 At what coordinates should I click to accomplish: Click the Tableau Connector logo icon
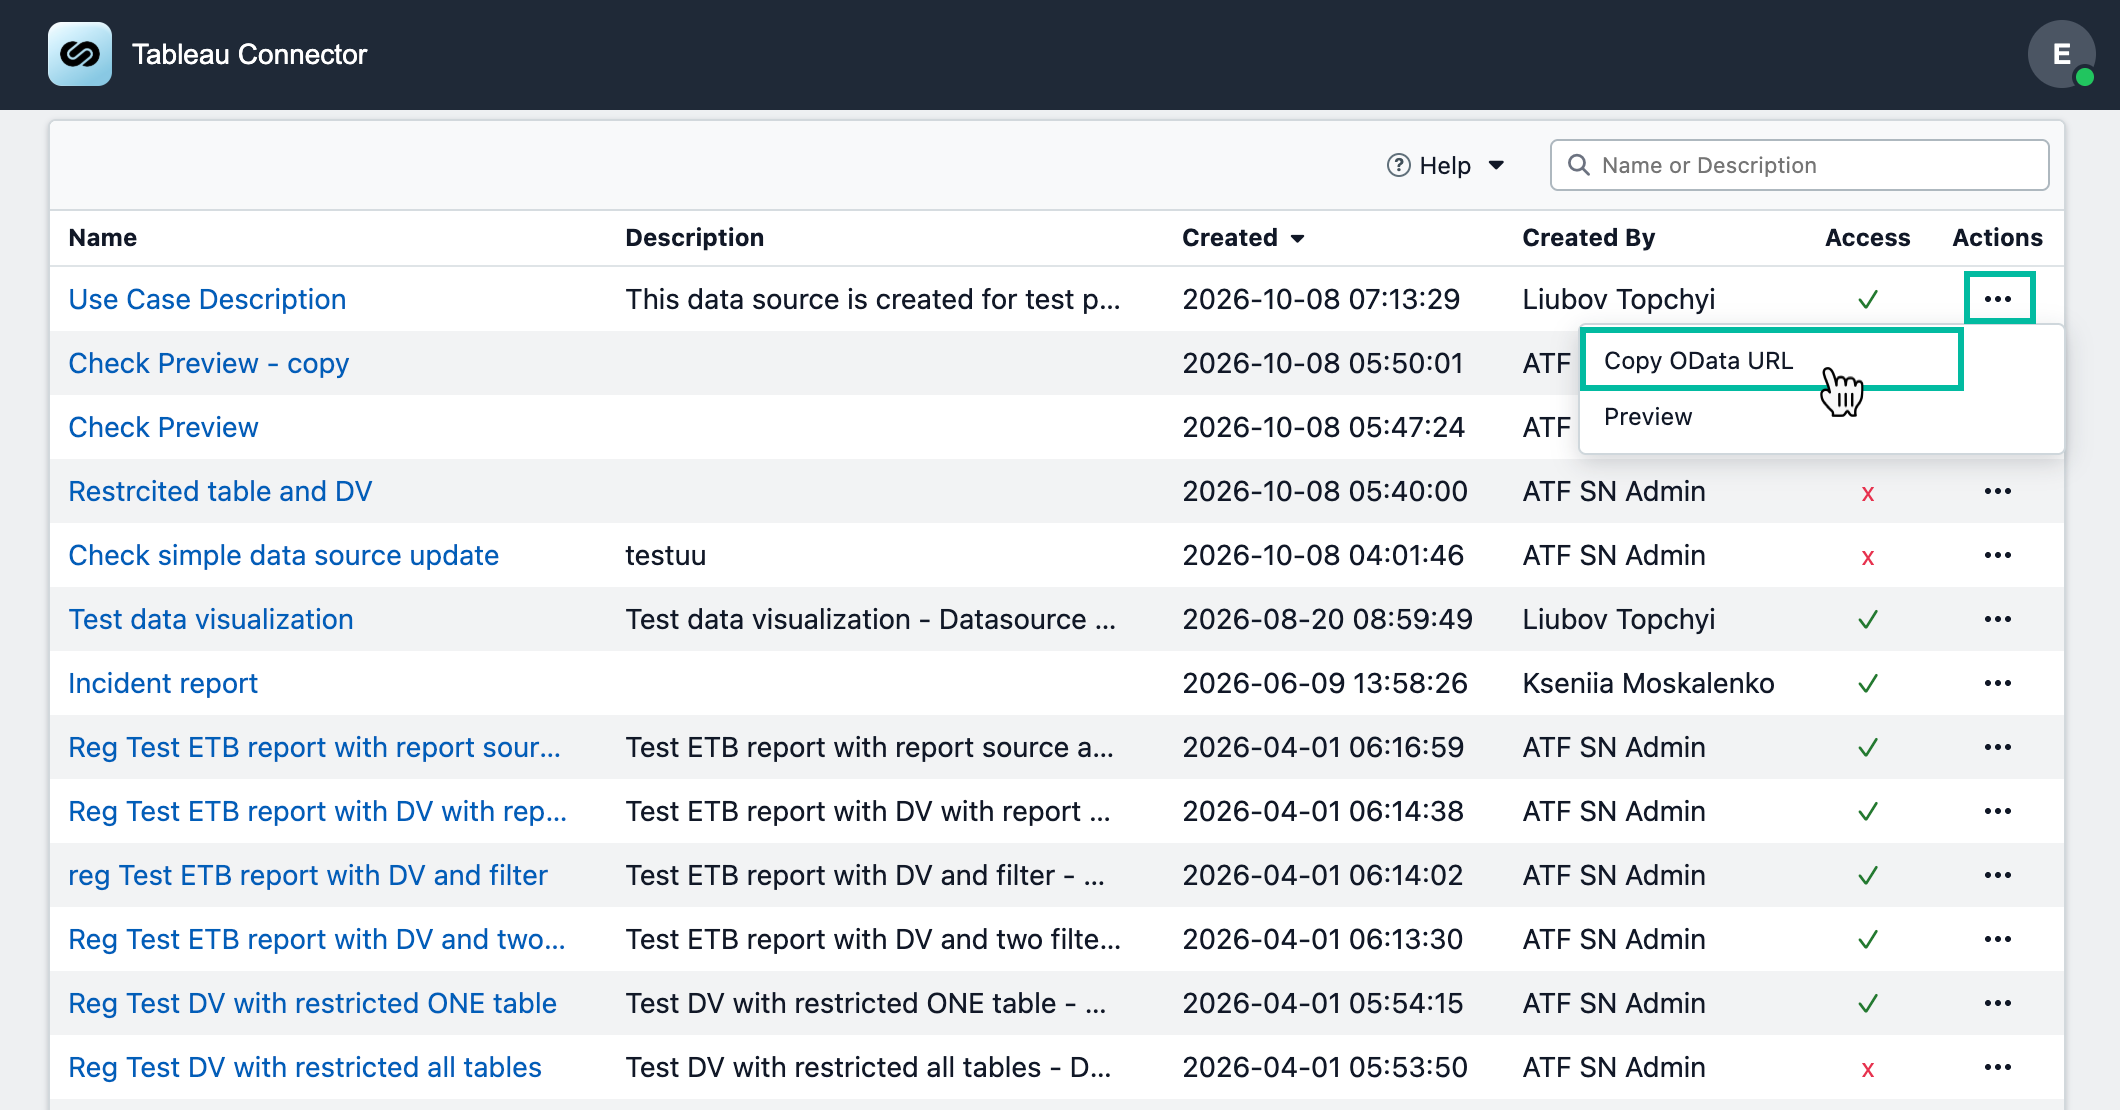80,54
